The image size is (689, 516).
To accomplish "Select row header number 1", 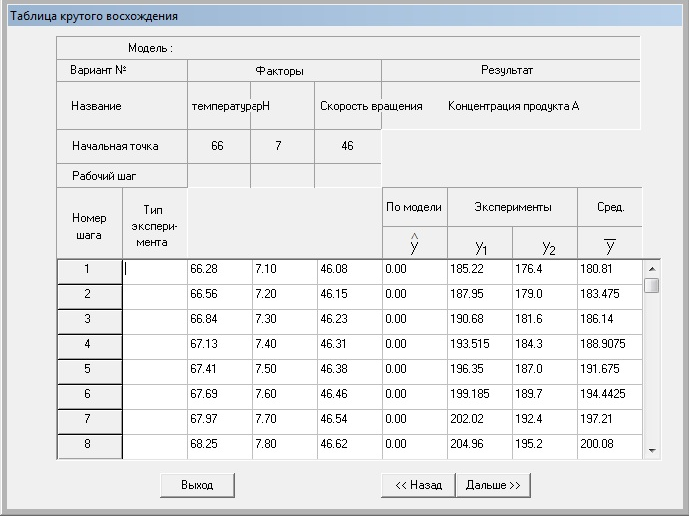I will pyautogui.click(x=90, y=272).
